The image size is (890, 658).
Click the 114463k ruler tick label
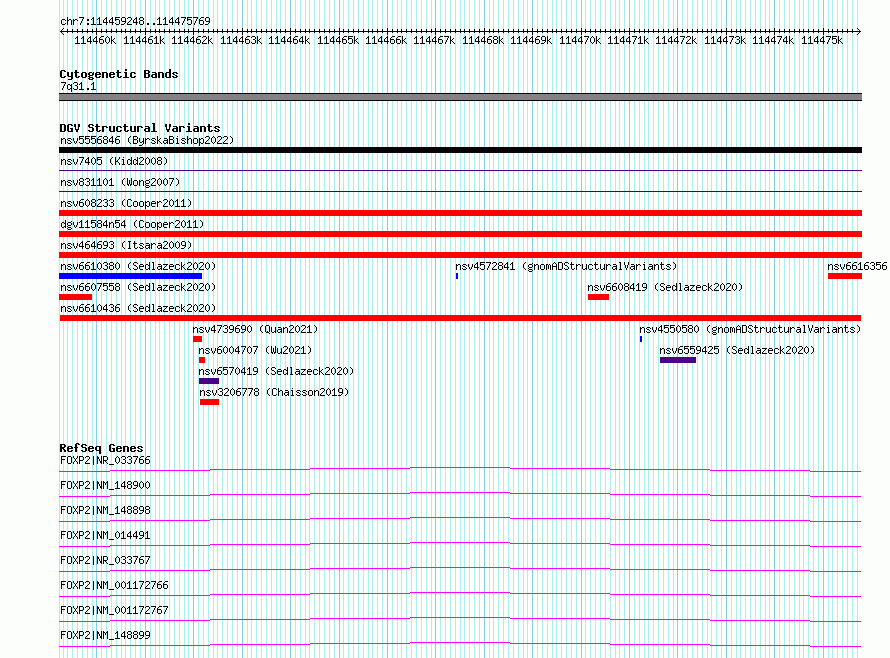coord(241,40)
